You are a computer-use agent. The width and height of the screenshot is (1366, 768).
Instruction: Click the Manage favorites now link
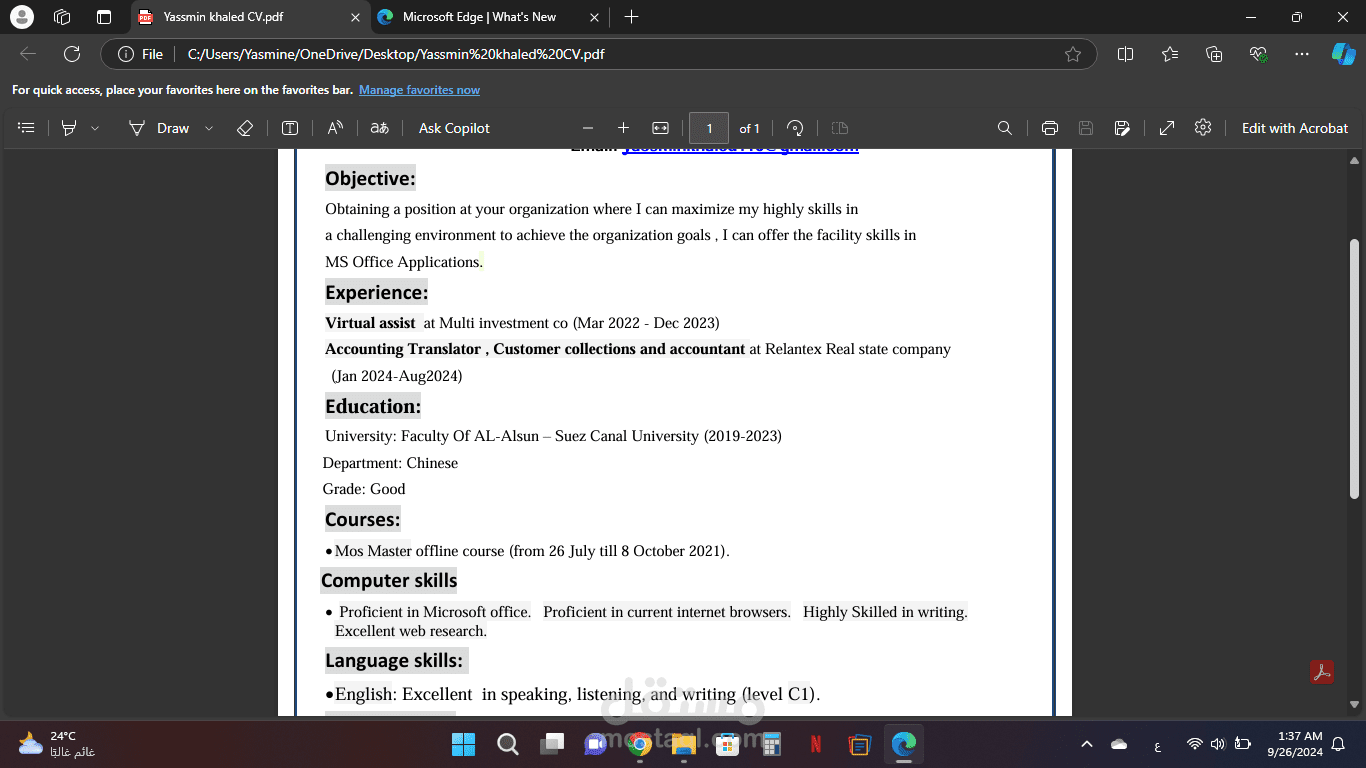pyautogui.click(x=419, y=90)
